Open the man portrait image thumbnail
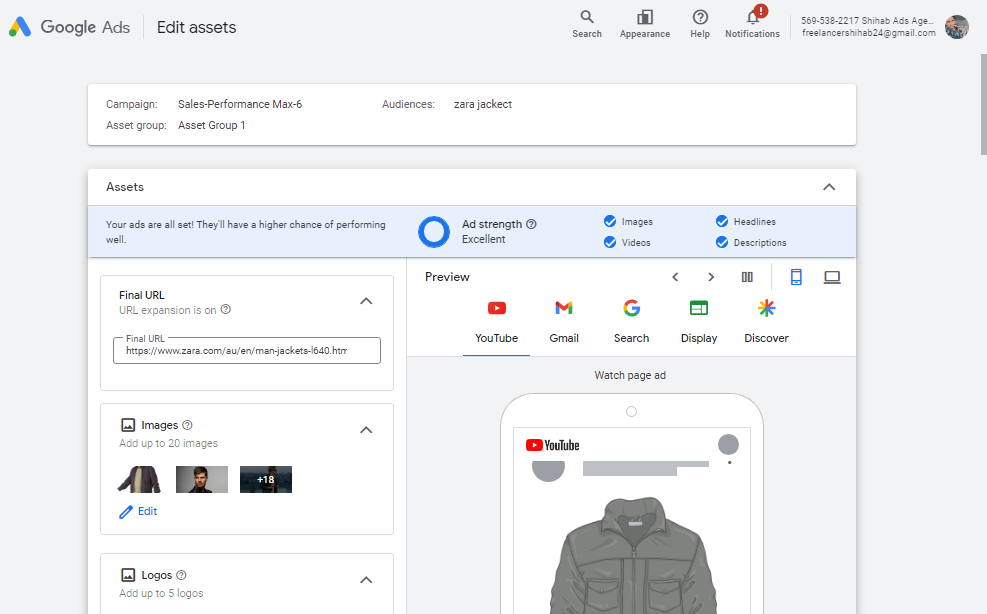 coord(201,479)
